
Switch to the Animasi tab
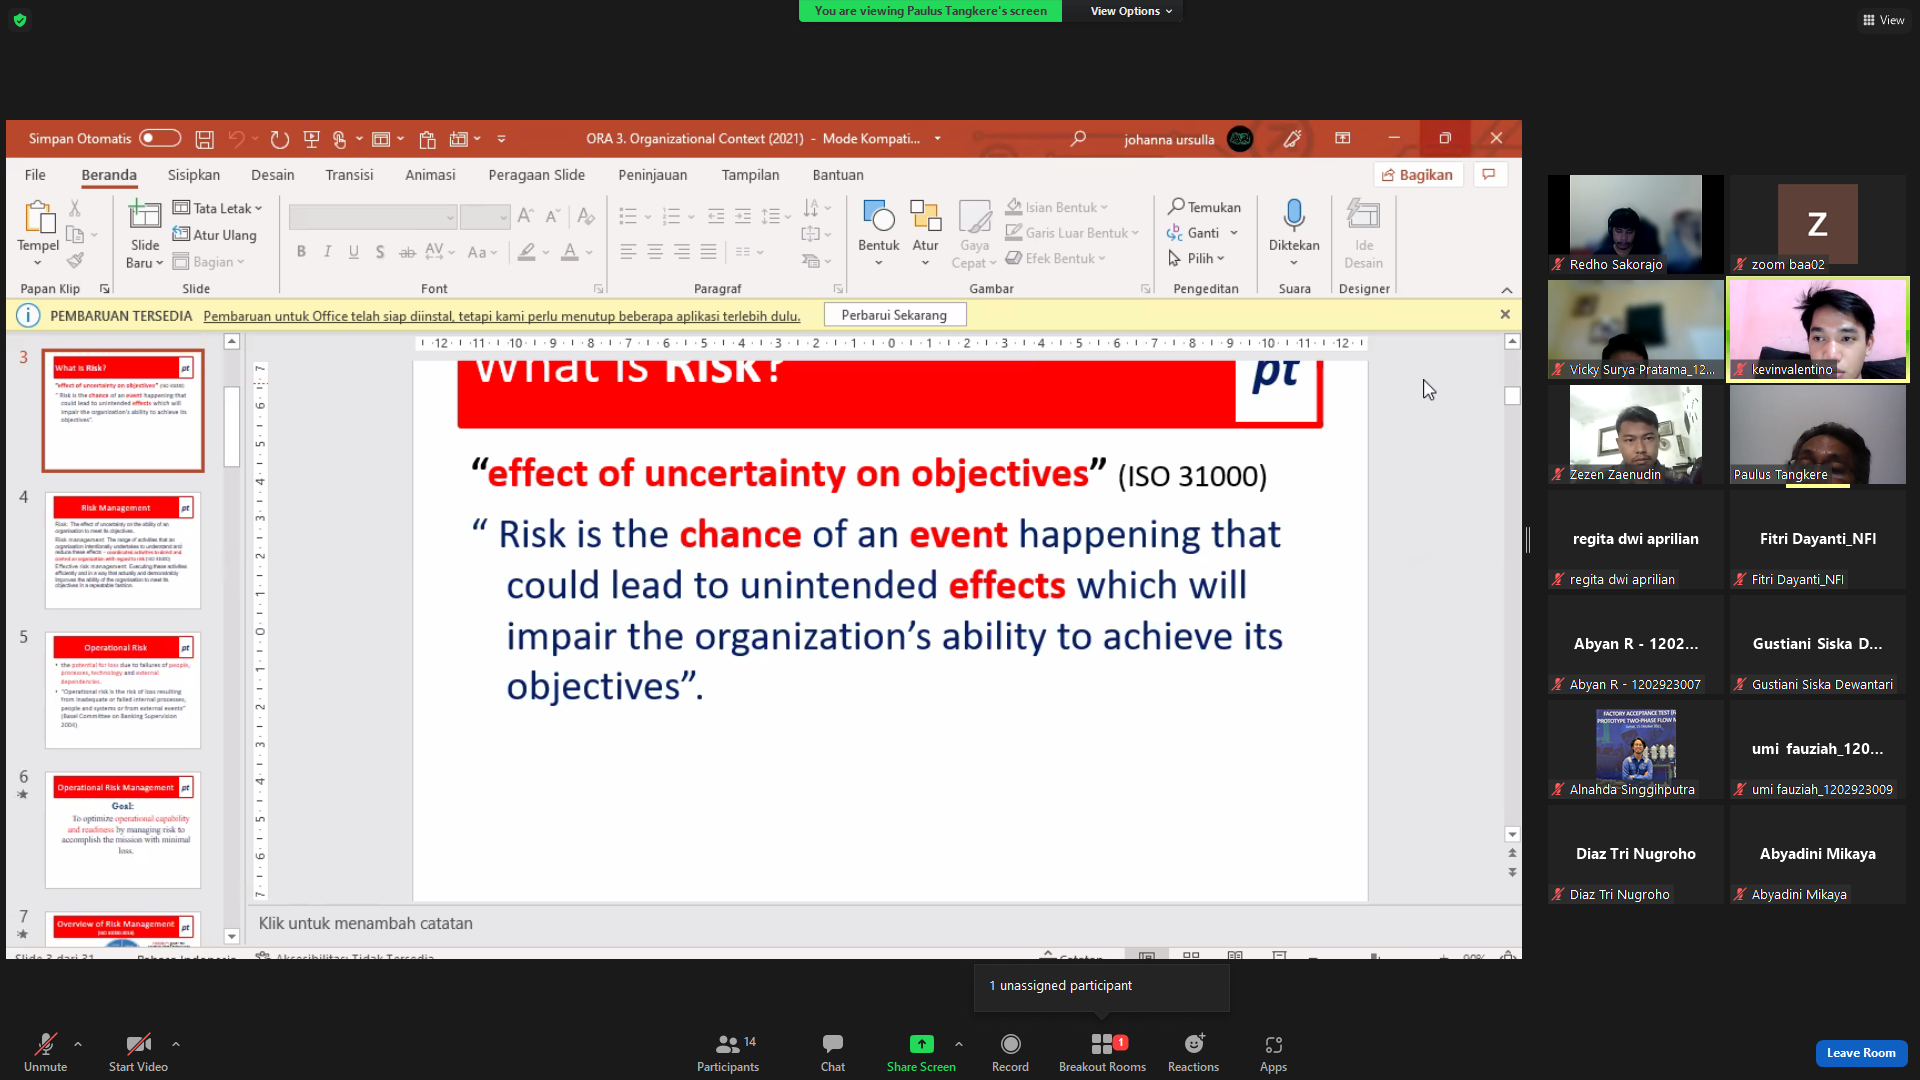[430, 175]
